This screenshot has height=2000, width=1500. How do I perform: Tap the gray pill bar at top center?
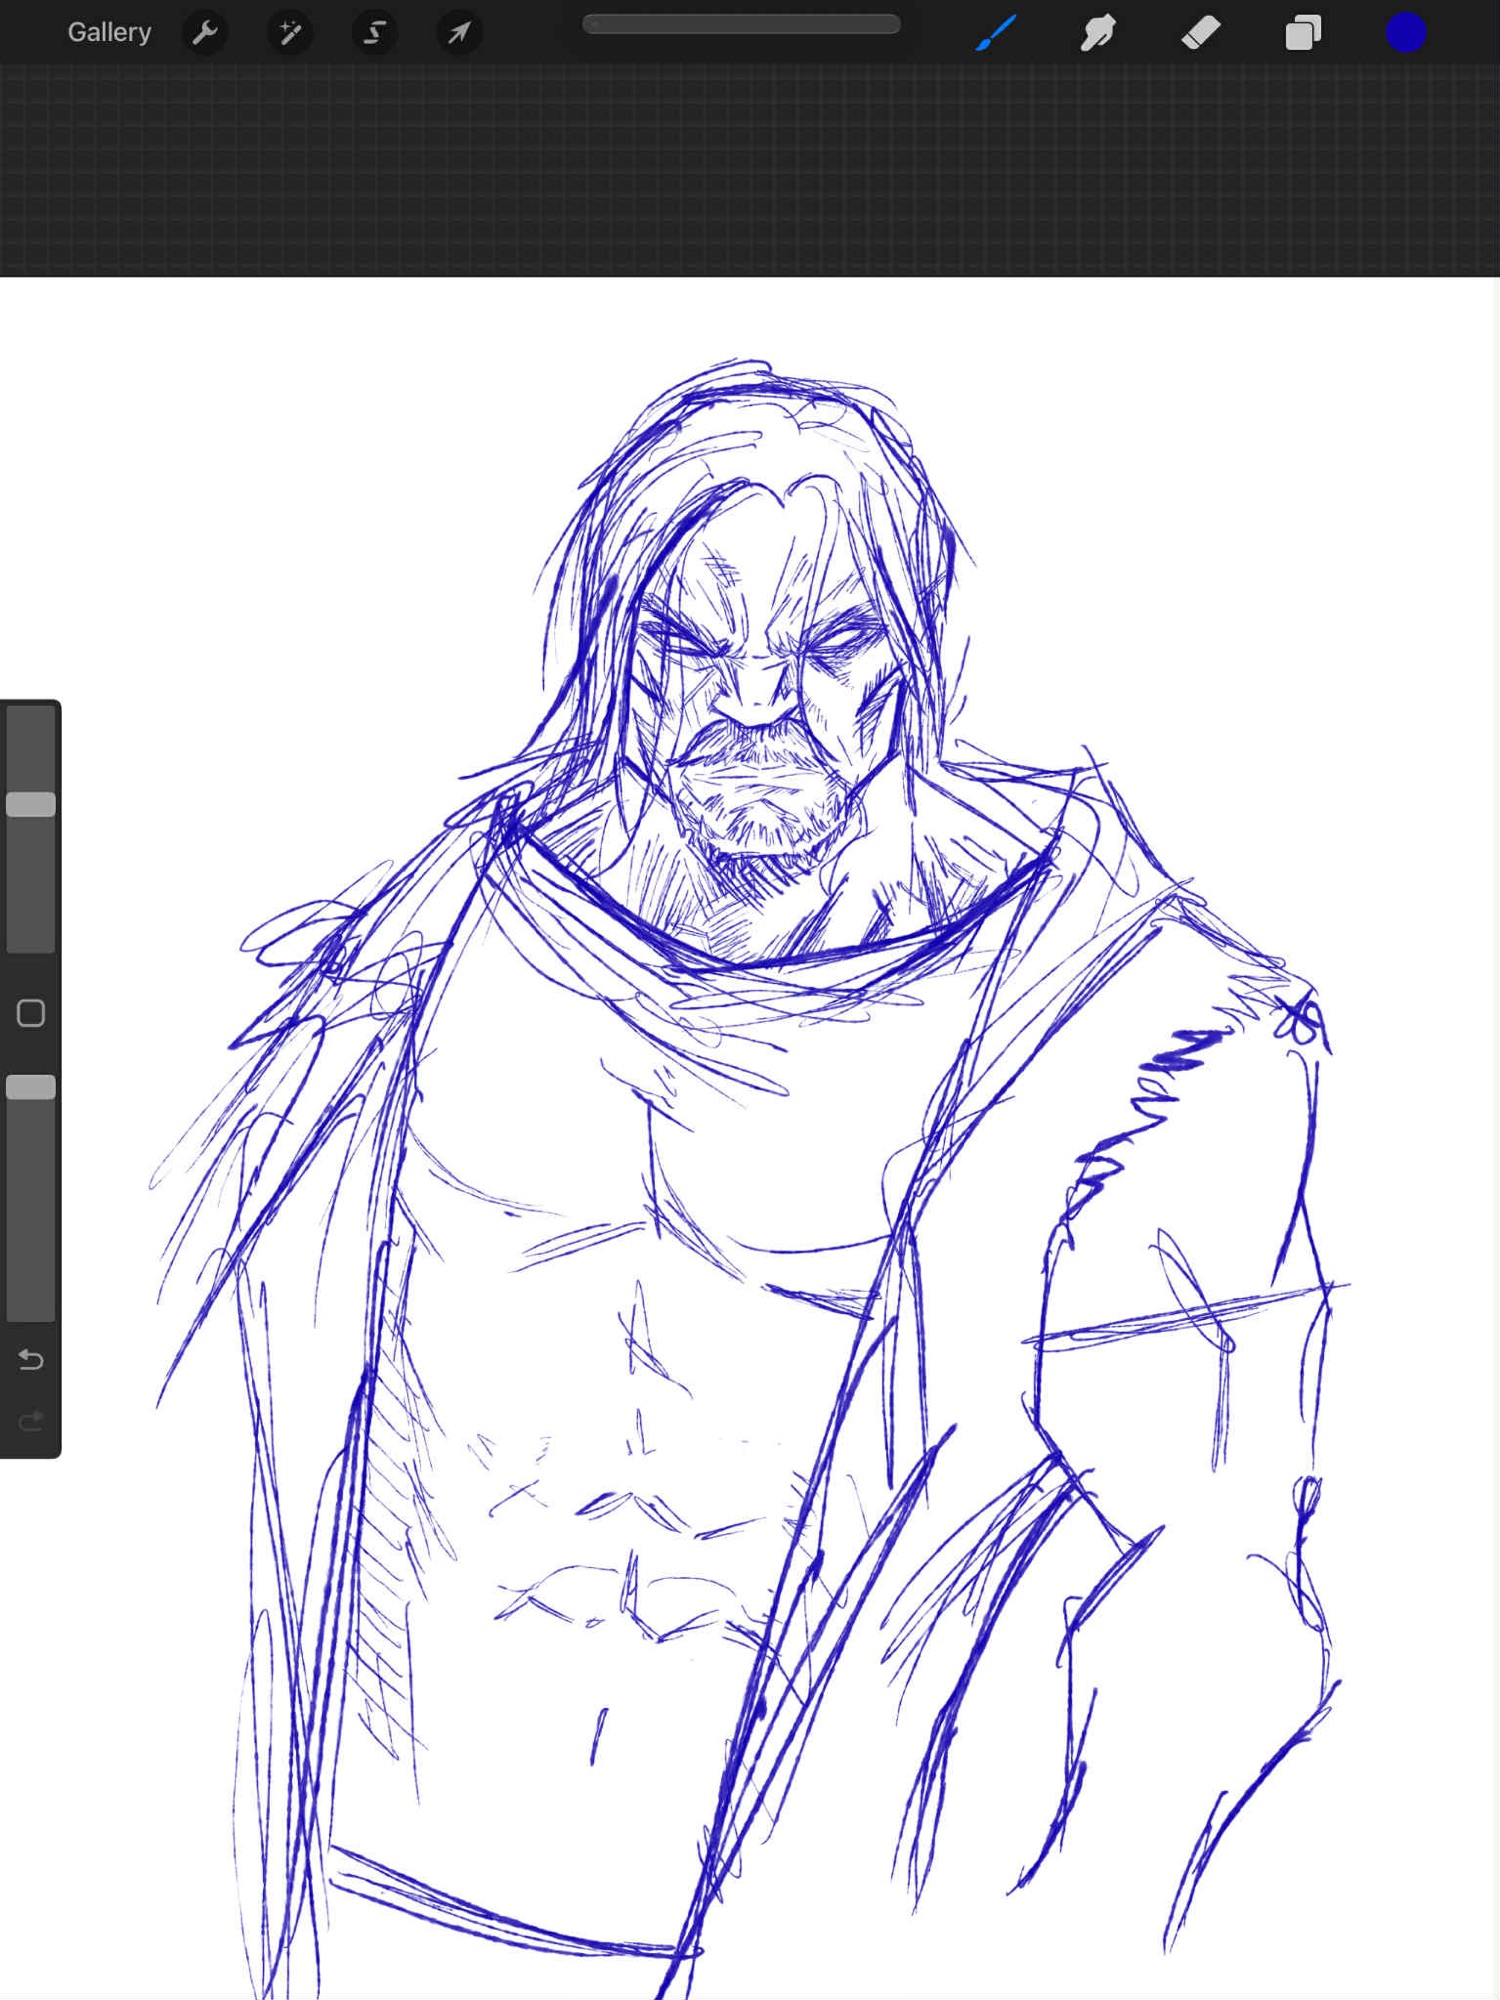pyautogui.click(x=741, y=24)
